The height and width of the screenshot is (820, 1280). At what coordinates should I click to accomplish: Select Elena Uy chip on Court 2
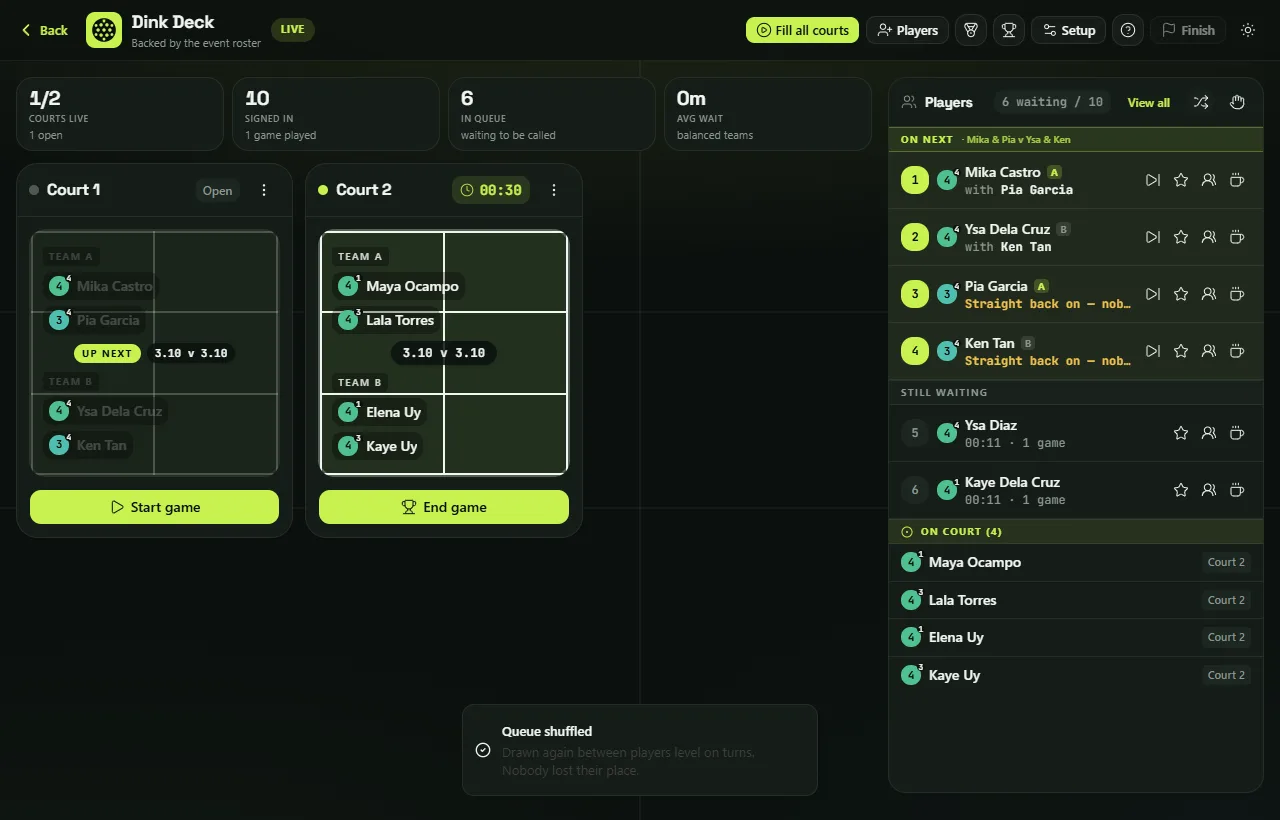(x=379, y=412)
